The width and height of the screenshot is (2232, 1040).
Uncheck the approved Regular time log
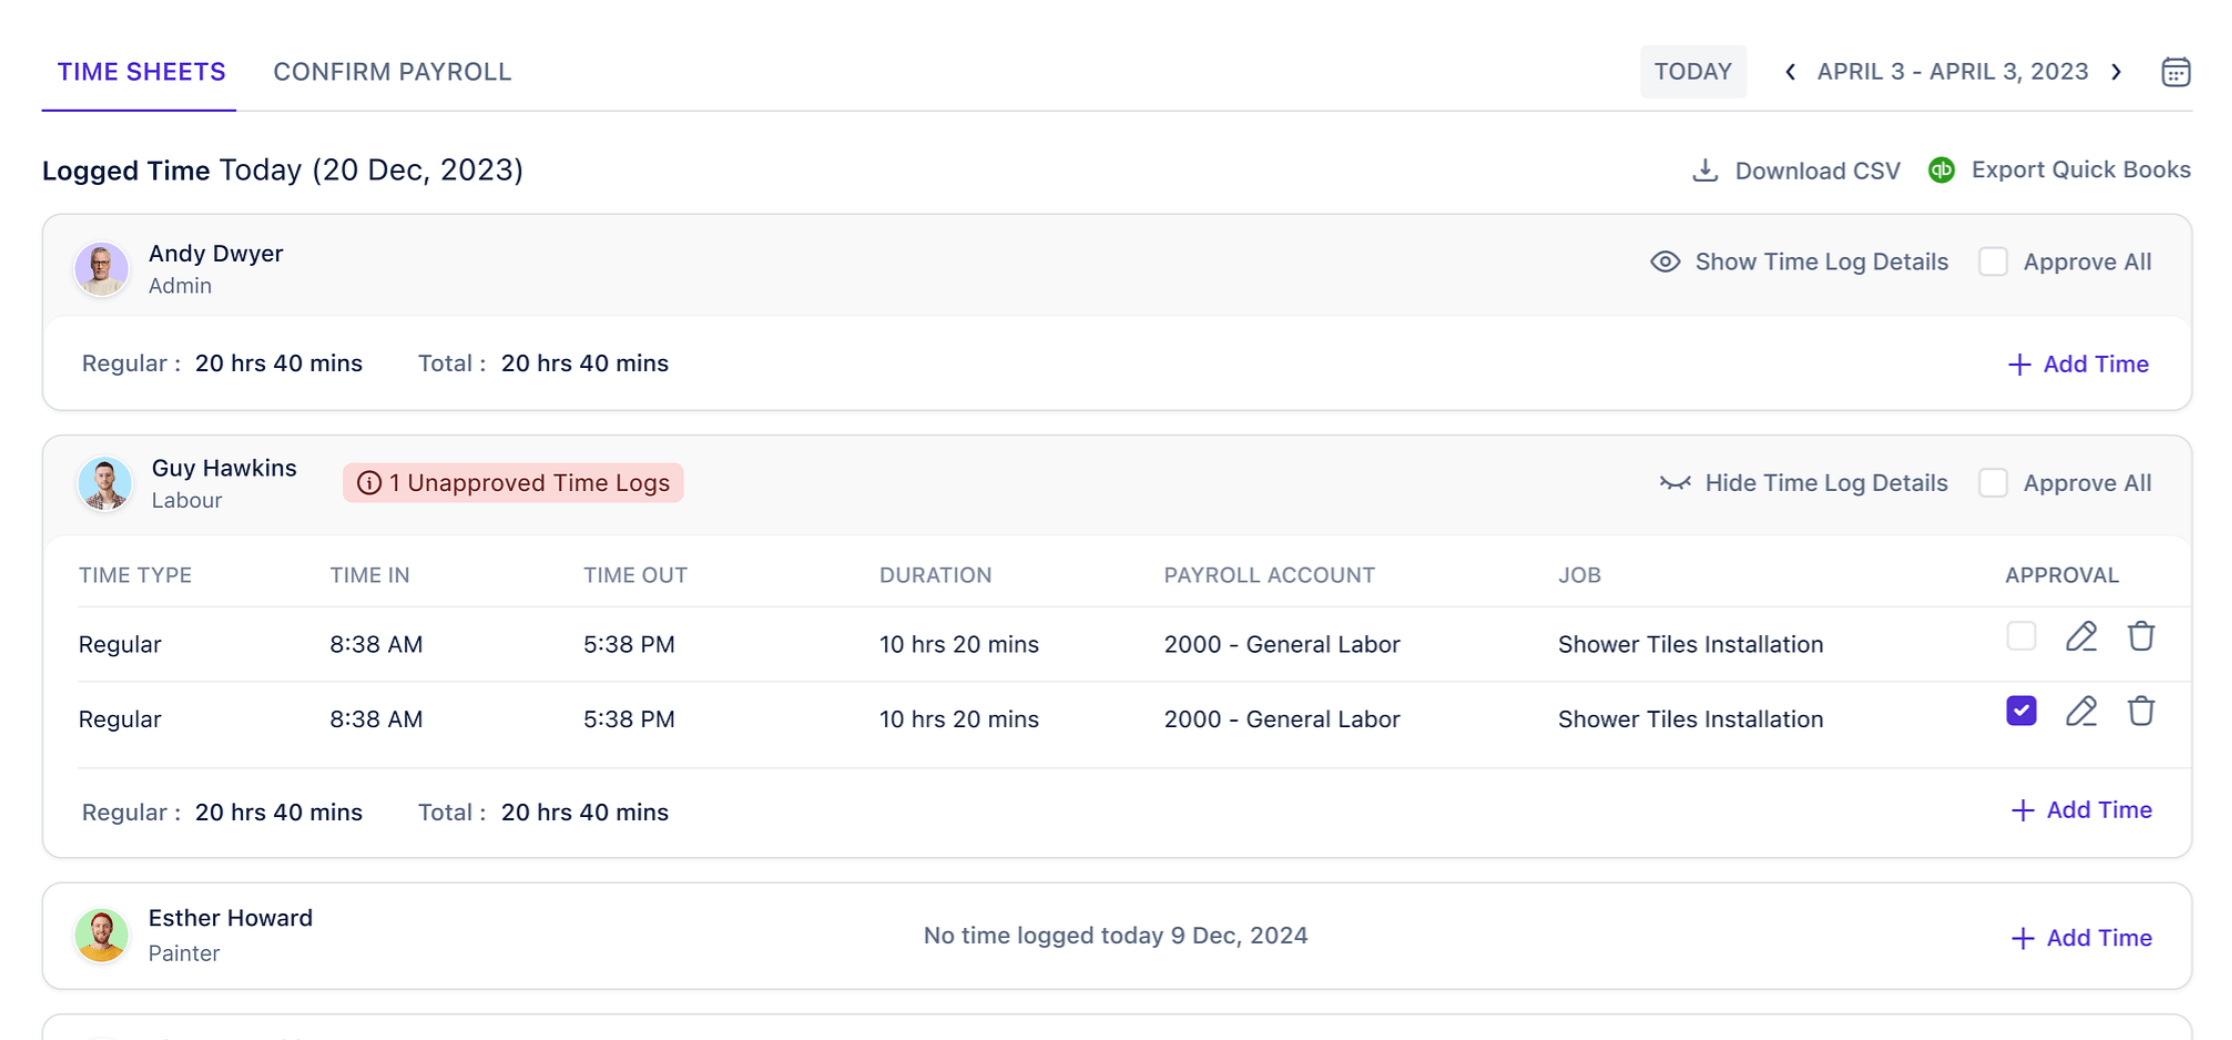click(x=2021, y=711)
